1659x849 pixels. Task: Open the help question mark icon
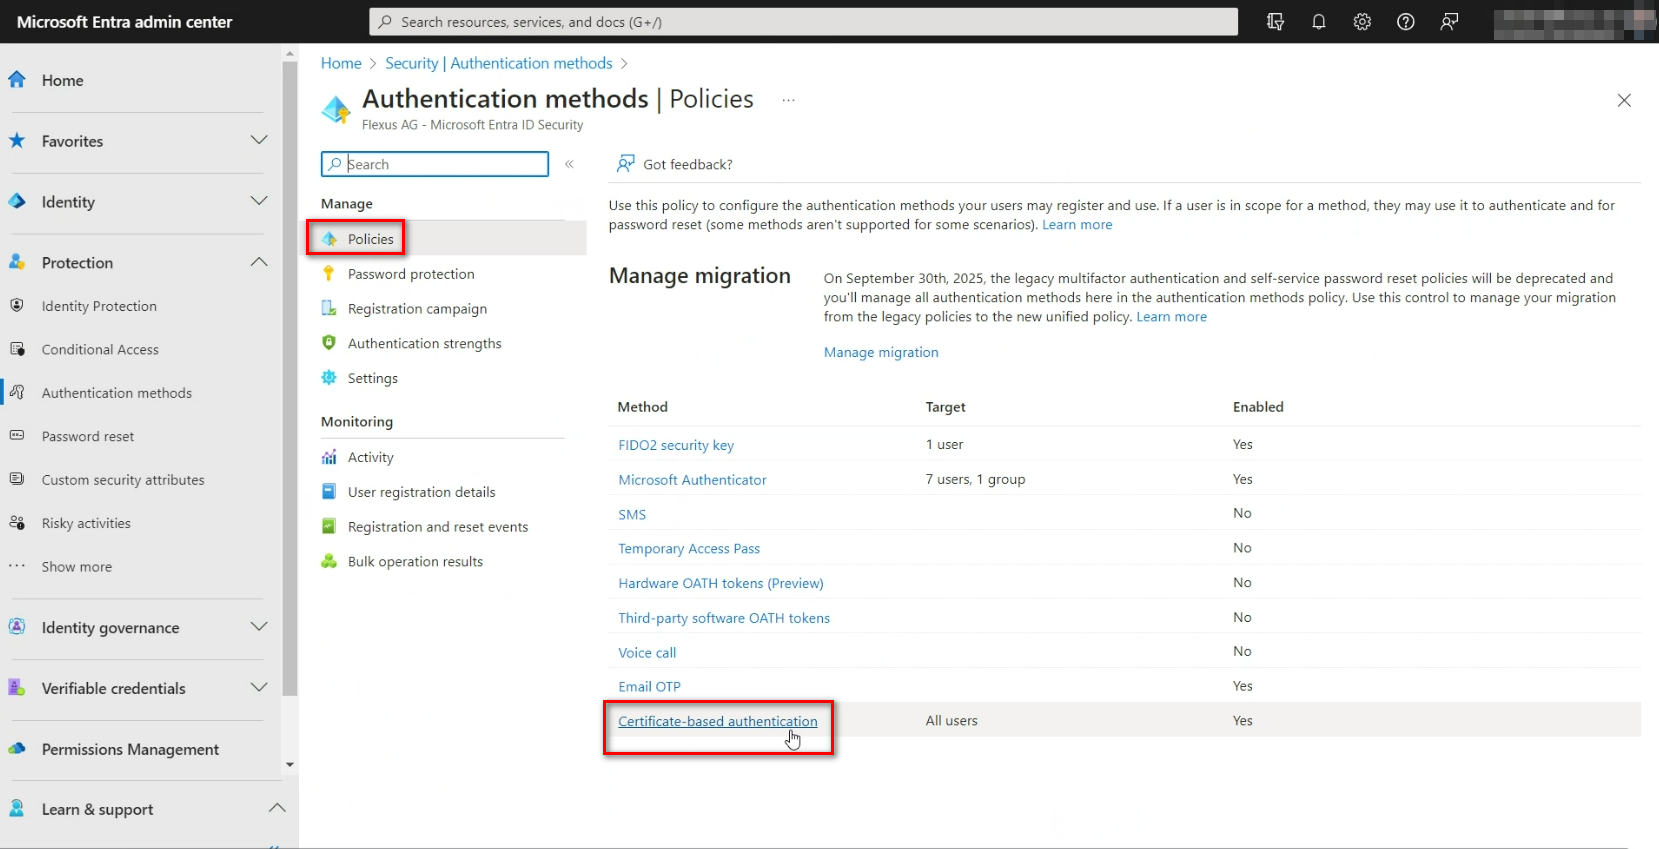coord(1406,22)
